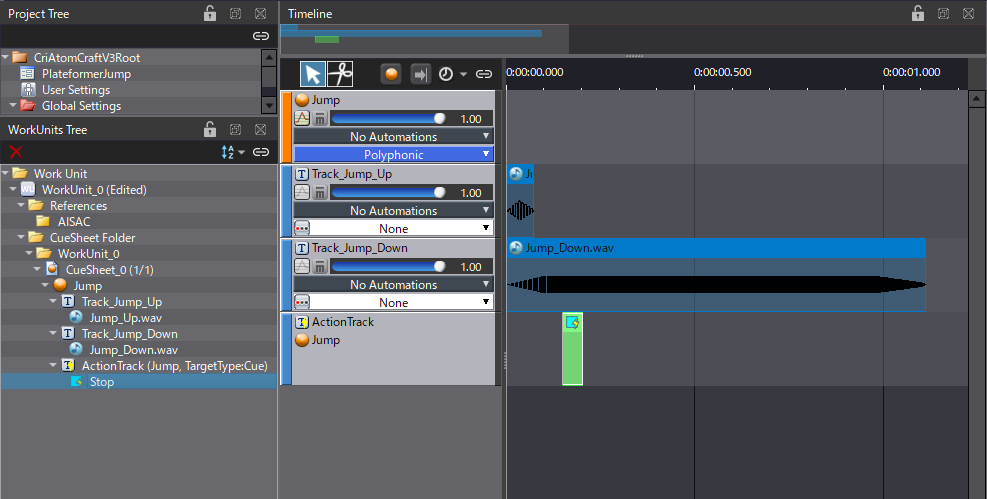Open Track_Jump_Down No Automations dropdown
This screenshot has height=499, width=987.
coord(393,284)
